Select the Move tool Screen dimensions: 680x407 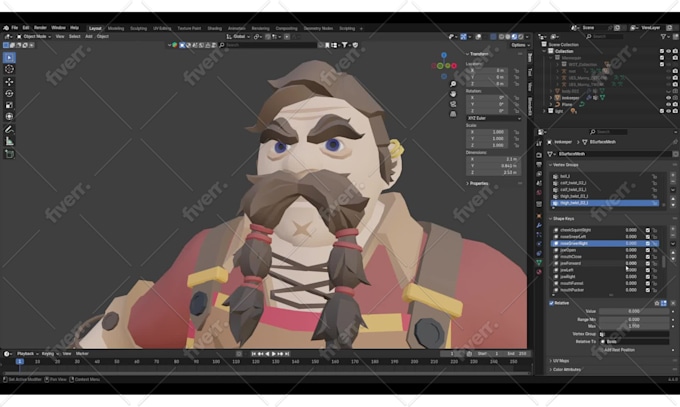(9, 82)
